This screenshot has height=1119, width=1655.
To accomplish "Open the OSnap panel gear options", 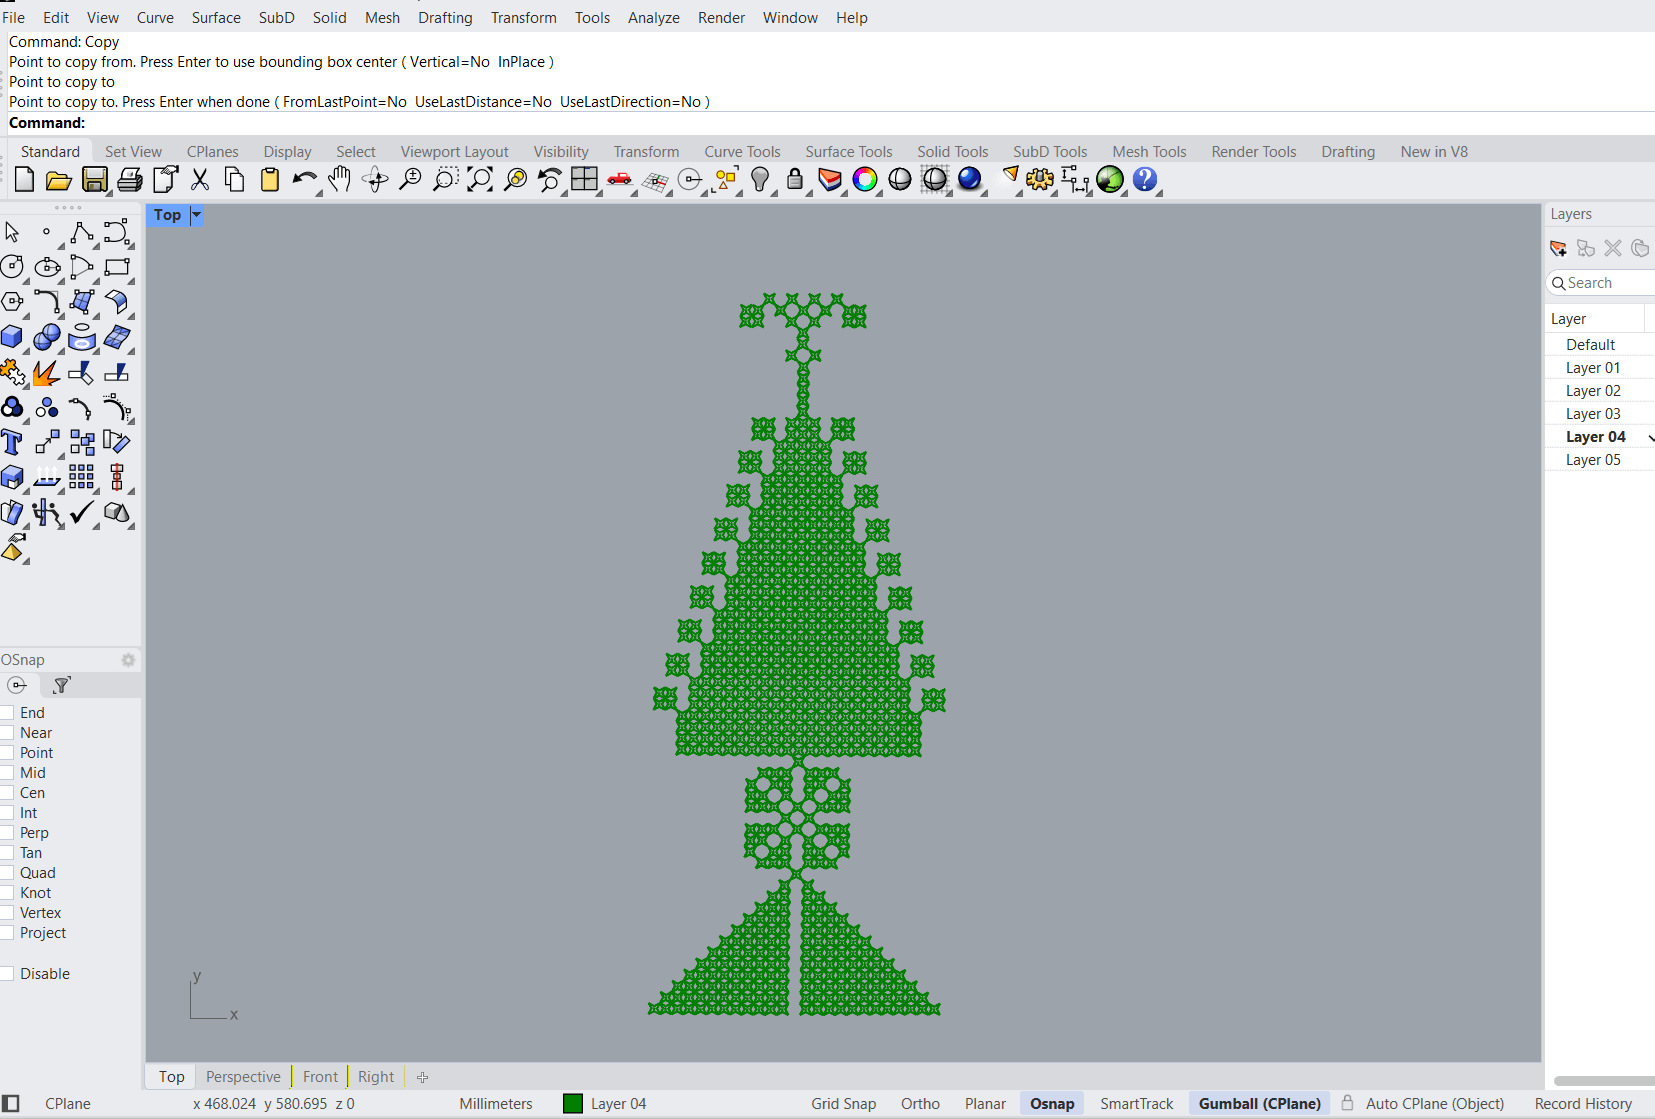I will [128, 660].
